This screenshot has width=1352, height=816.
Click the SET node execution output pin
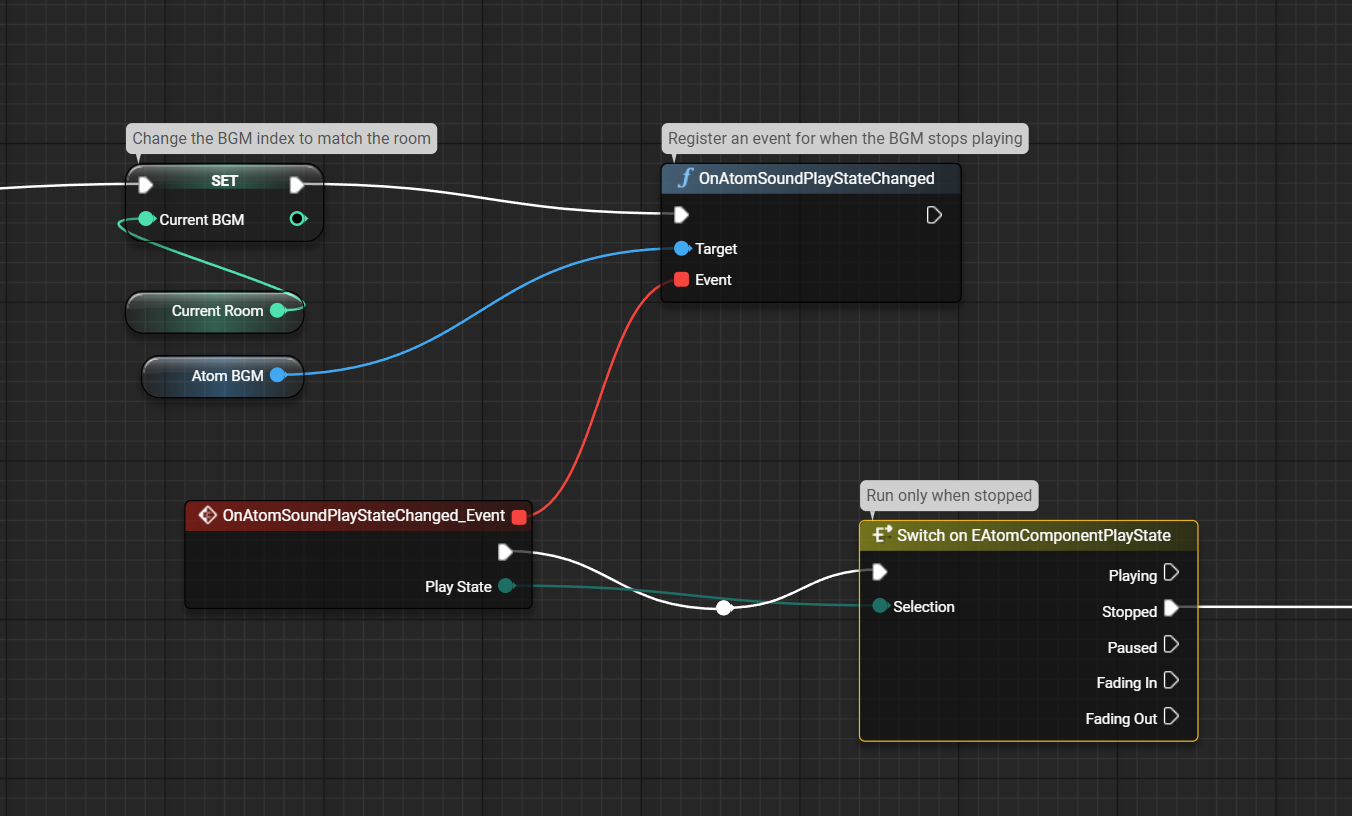pos(297,184)
